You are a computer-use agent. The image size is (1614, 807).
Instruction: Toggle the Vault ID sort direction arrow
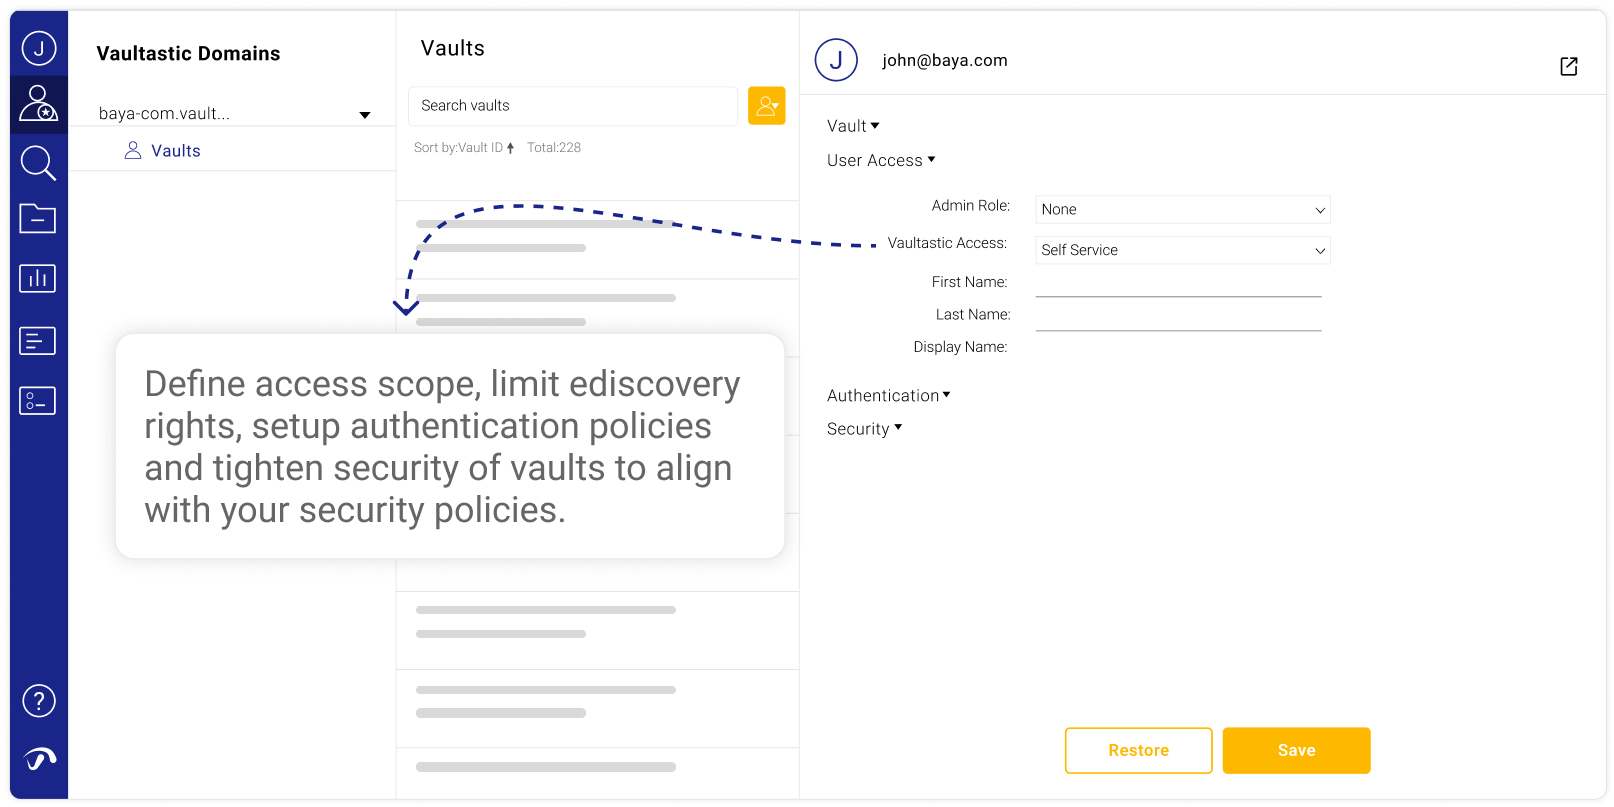511,146
